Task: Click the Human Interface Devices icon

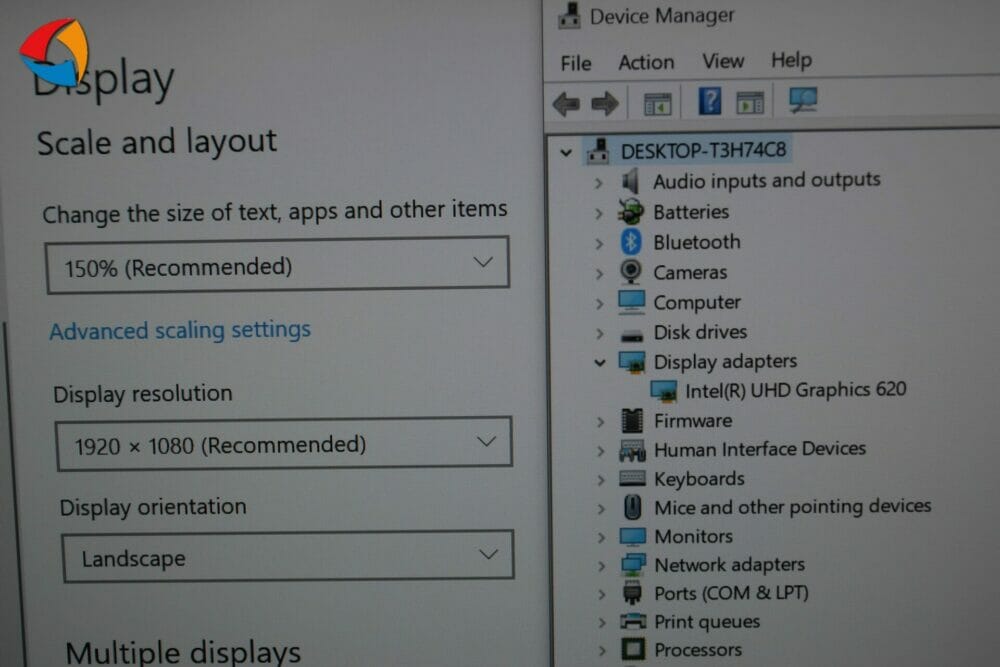Action: (632, 450)
